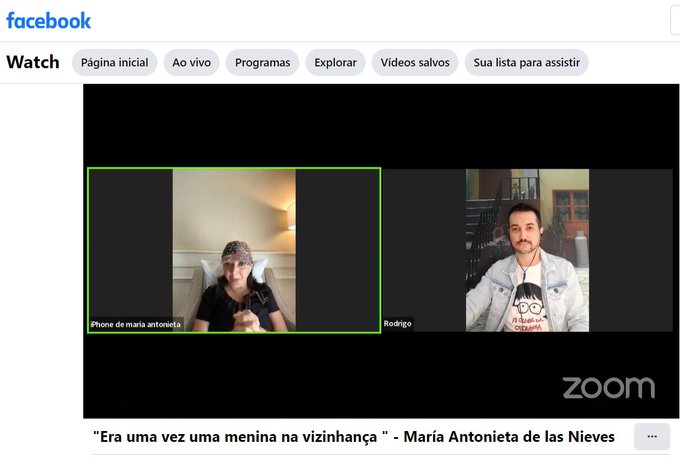The height and width of the screenshot is (457, 680).
Task: Open Sua lista para assistir
Action: [526, 62]
